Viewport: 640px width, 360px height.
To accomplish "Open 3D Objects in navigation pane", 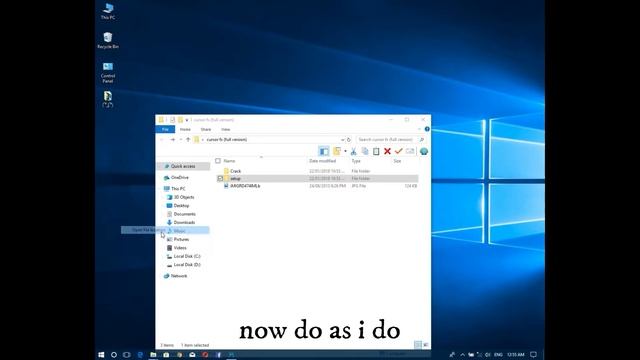I will coord(184,197).
